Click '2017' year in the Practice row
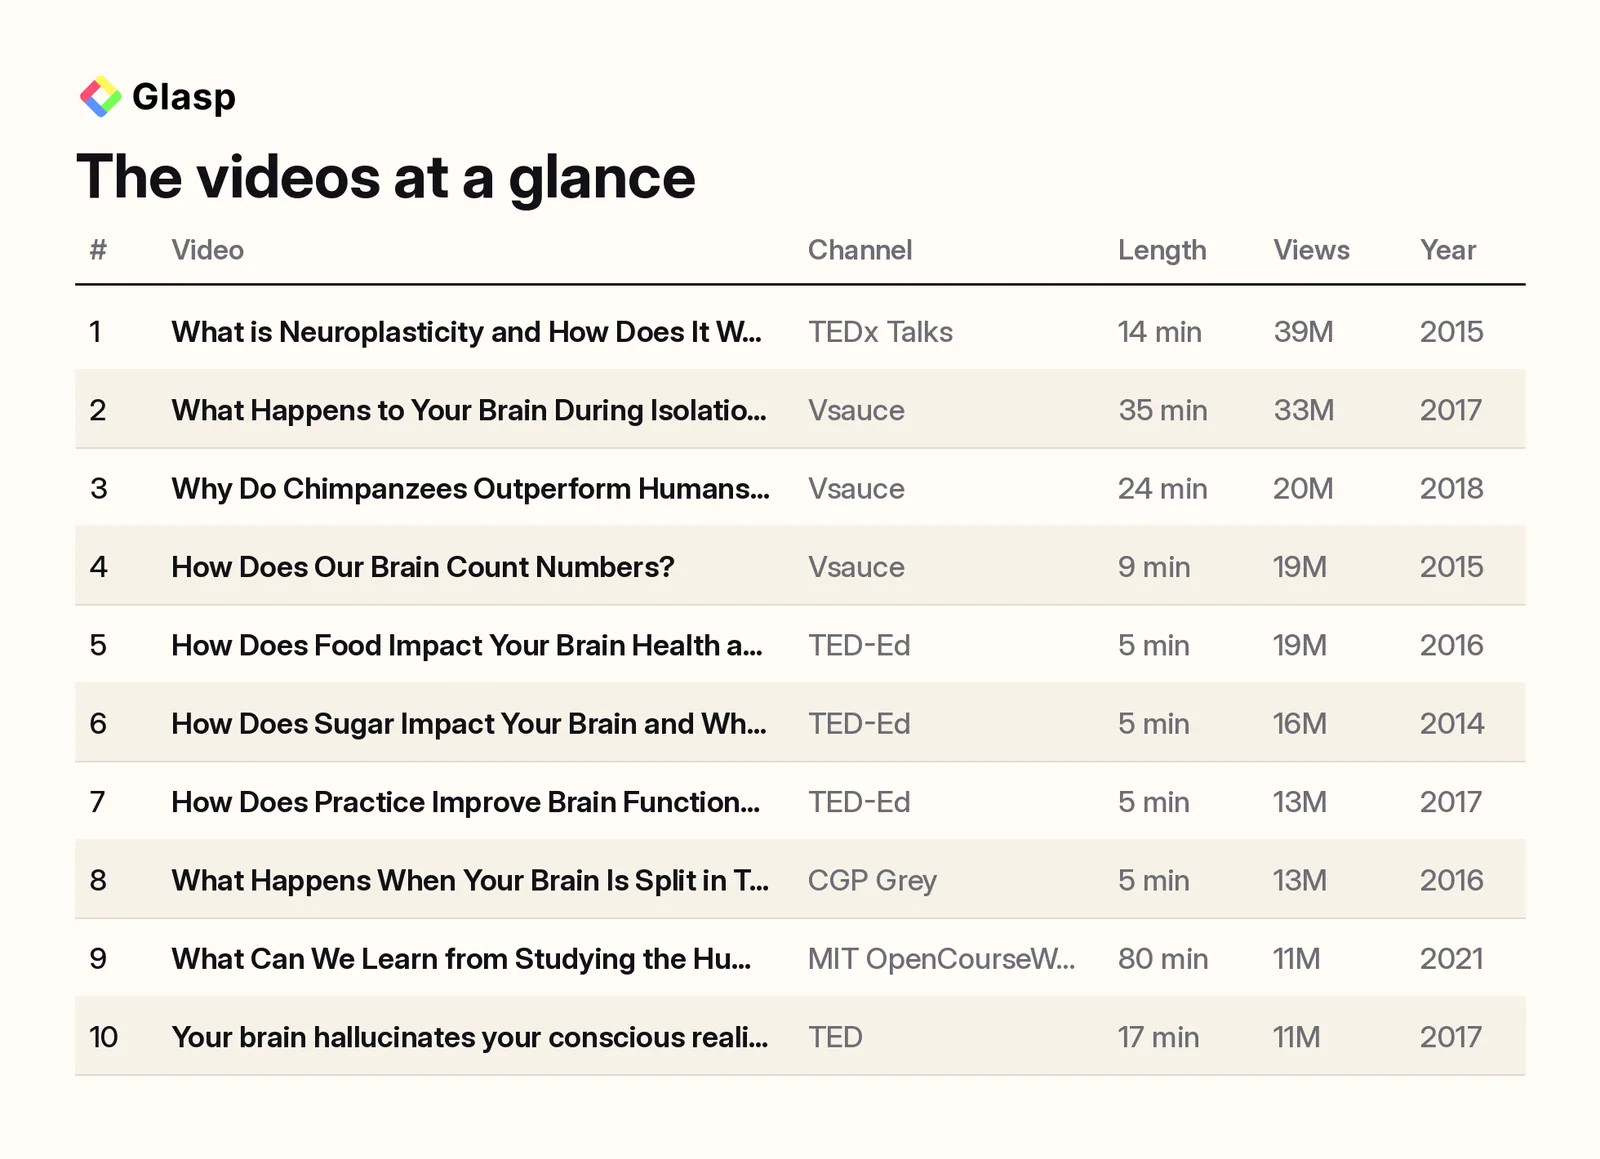 1451,802
